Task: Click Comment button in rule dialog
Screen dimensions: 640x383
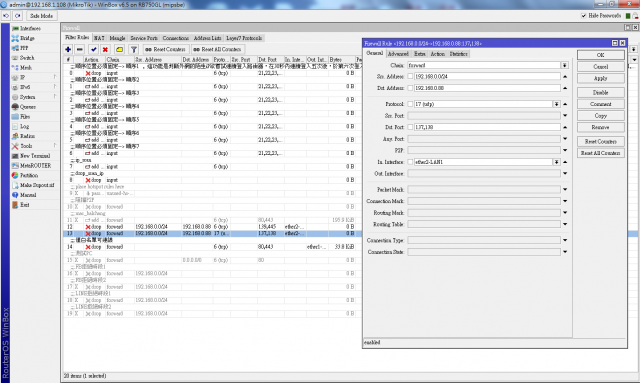Action: pos(600,104)
